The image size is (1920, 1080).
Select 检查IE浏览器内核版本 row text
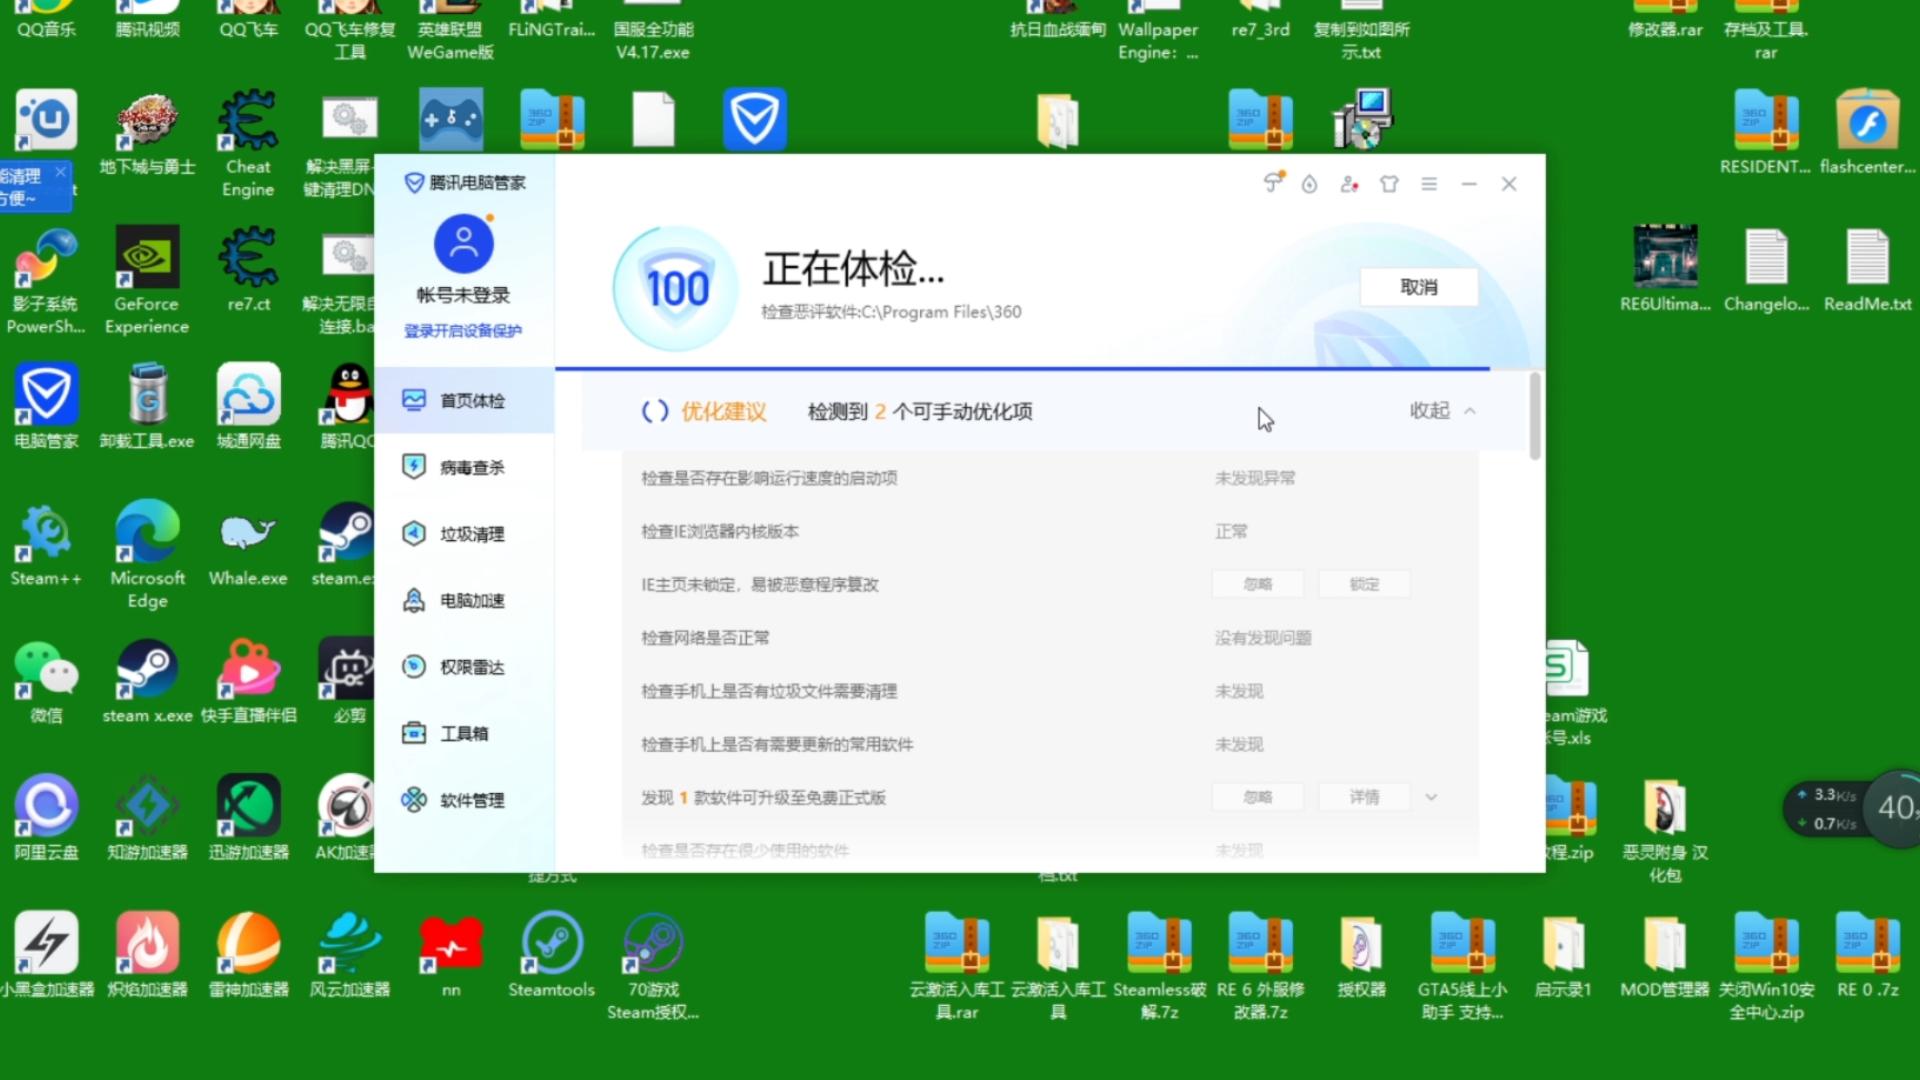pos(720,531)
